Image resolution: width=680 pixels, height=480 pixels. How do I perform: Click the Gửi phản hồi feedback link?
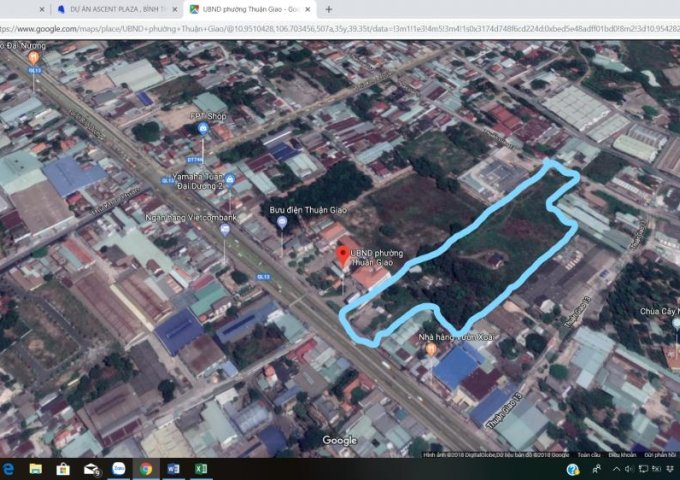point(660,455)
